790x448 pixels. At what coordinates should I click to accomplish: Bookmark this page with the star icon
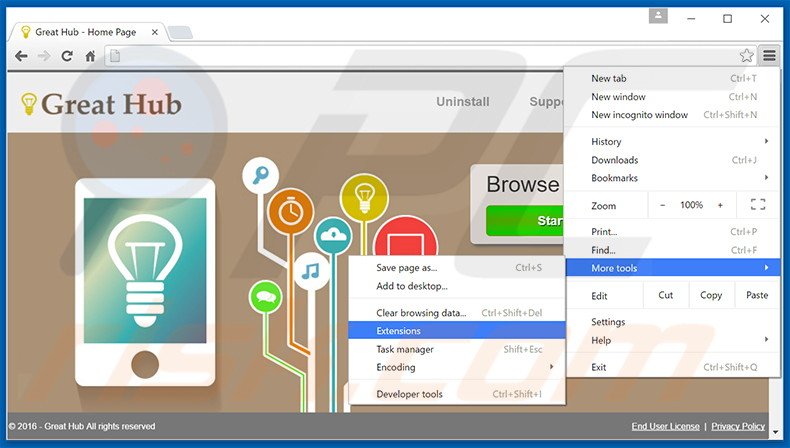pos(746,55)
